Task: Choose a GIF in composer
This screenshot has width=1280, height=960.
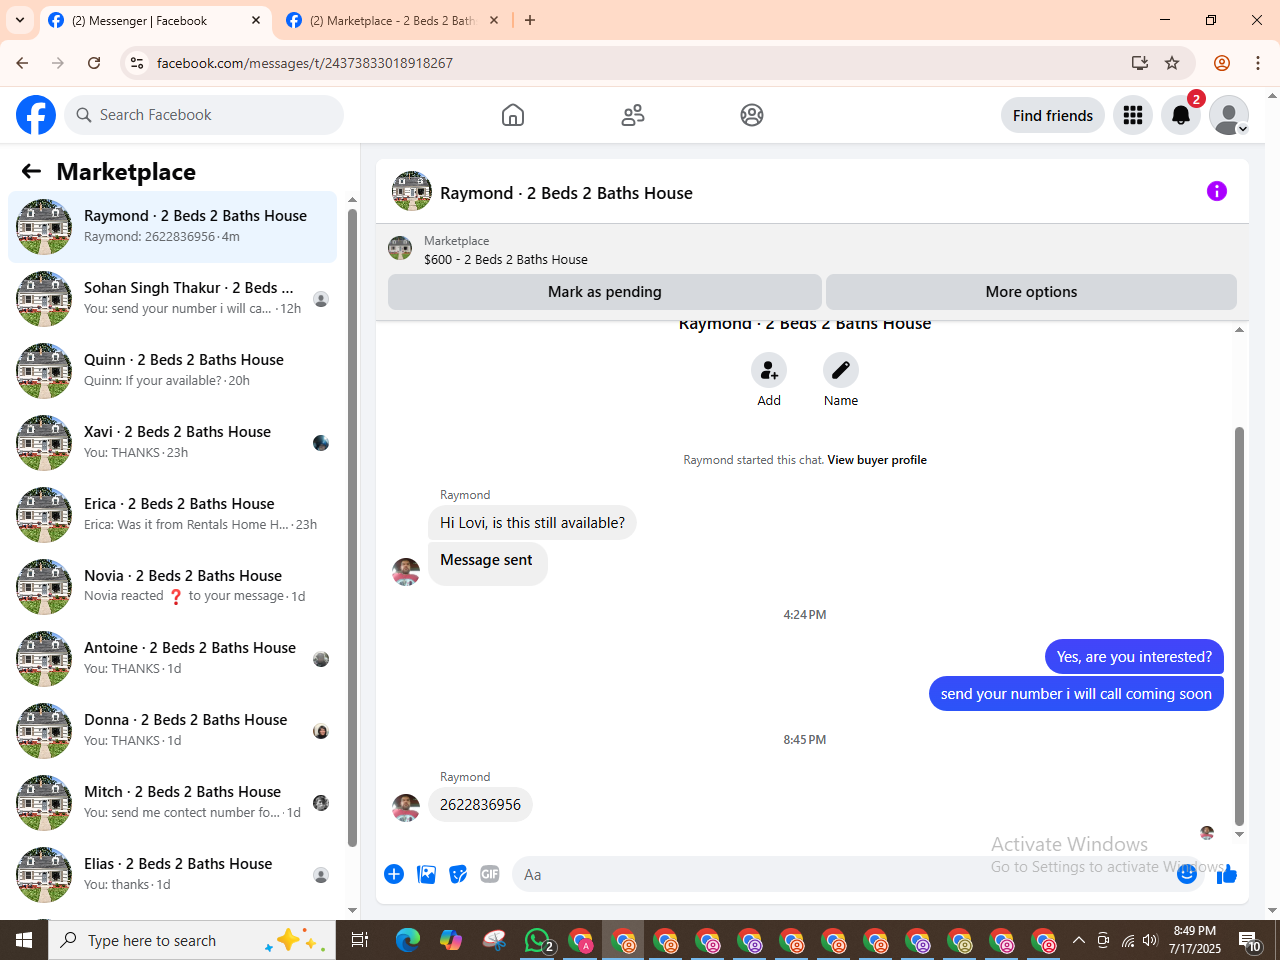Action: [x=490, y=874]
